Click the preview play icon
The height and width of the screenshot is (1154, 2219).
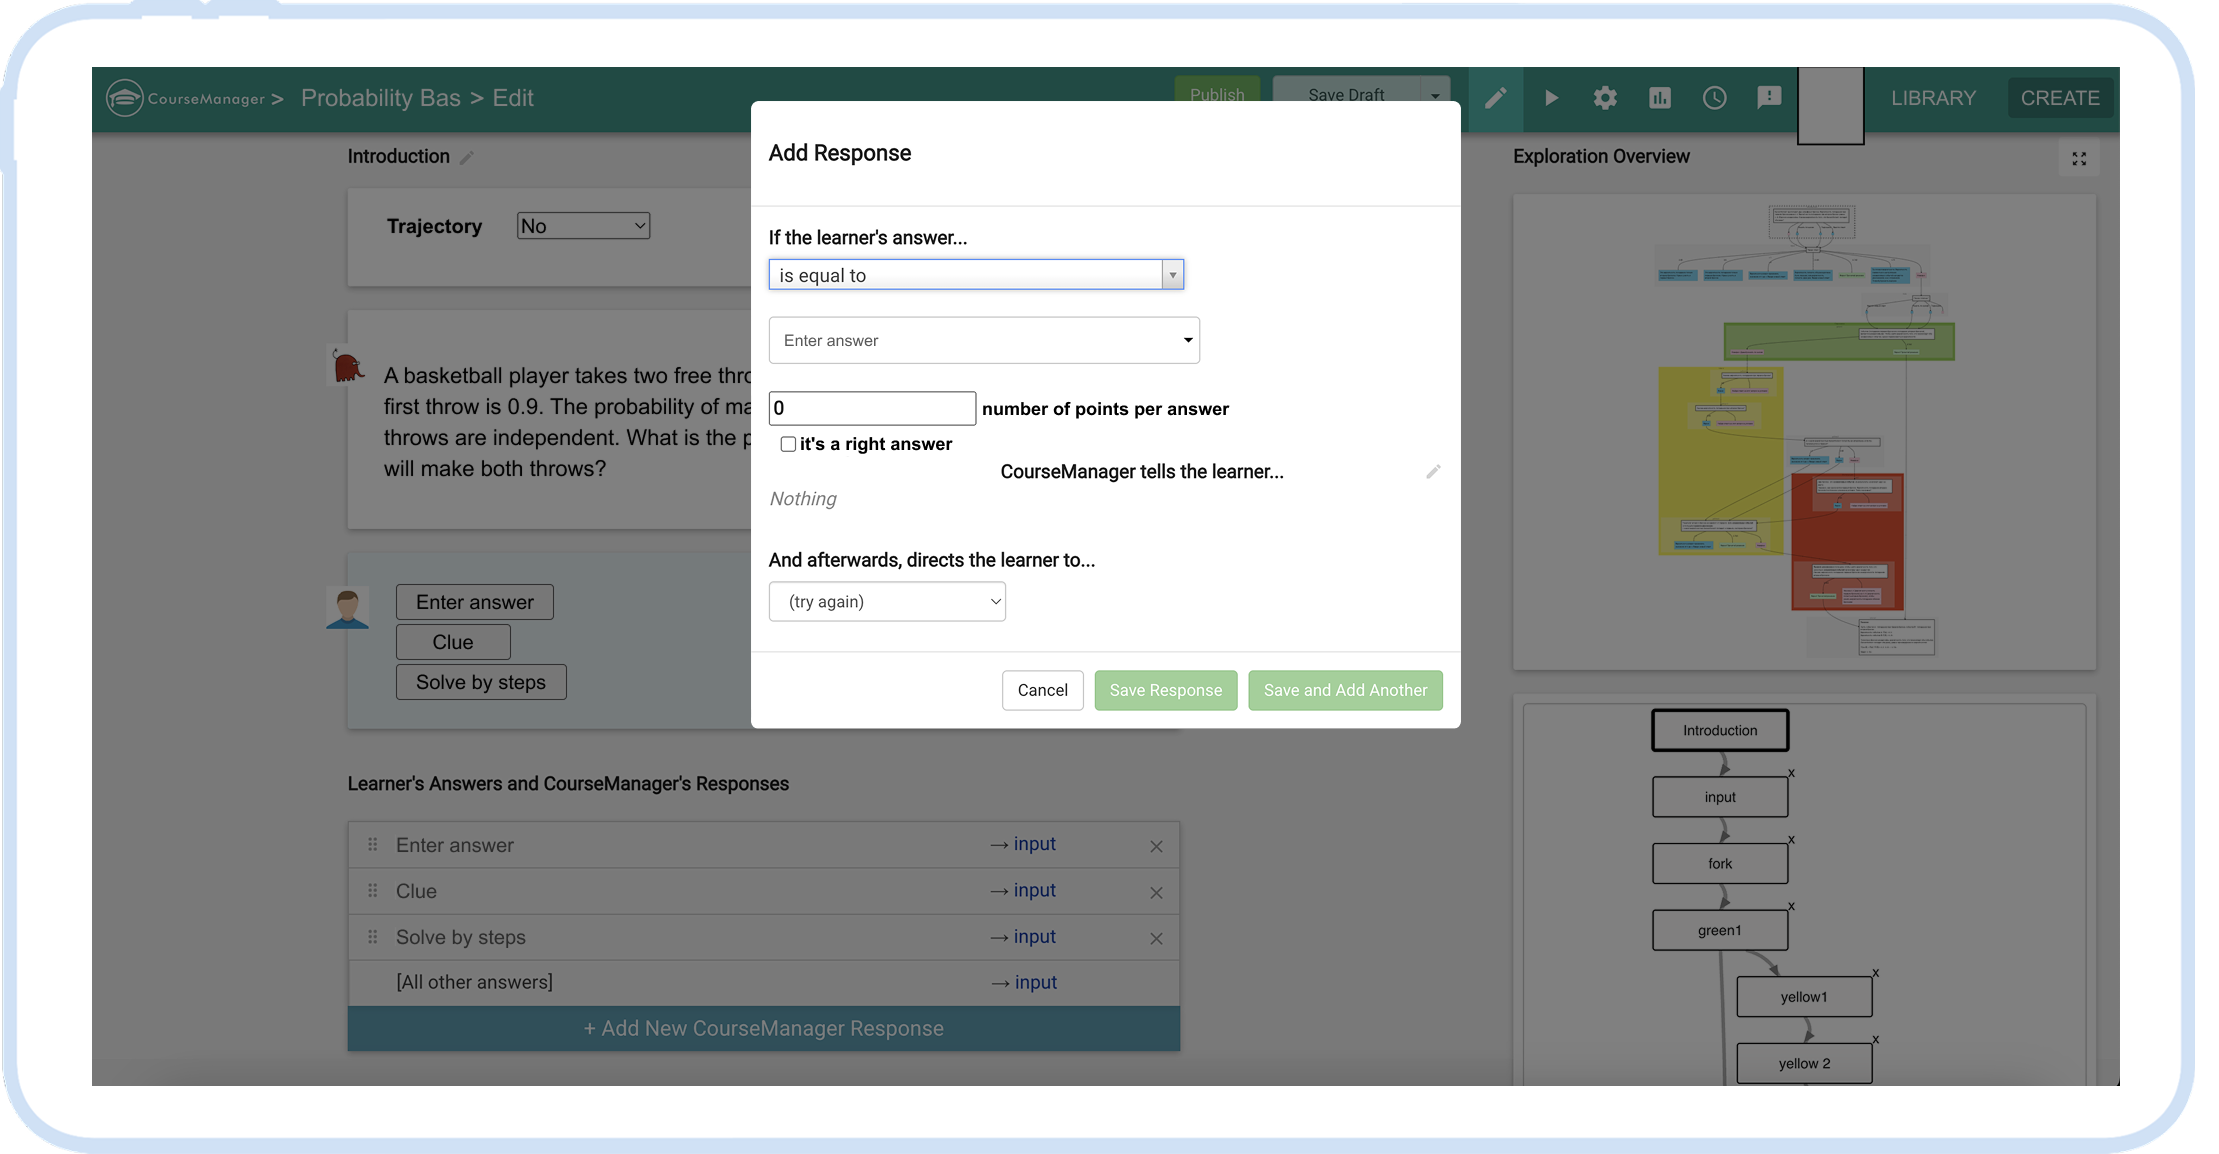pyautogui.click(x=1551, y=98)
